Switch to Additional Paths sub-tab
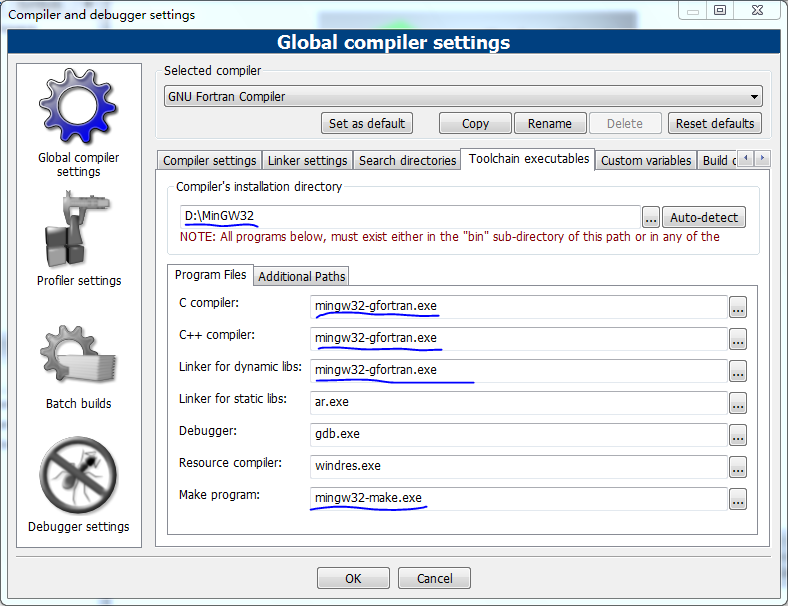The width and height of the screenshot is (788, 606). (302, 276)
